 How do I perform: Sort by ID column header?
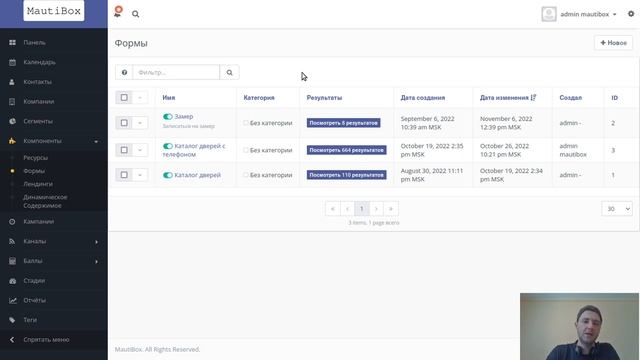(x=614, y=98)
